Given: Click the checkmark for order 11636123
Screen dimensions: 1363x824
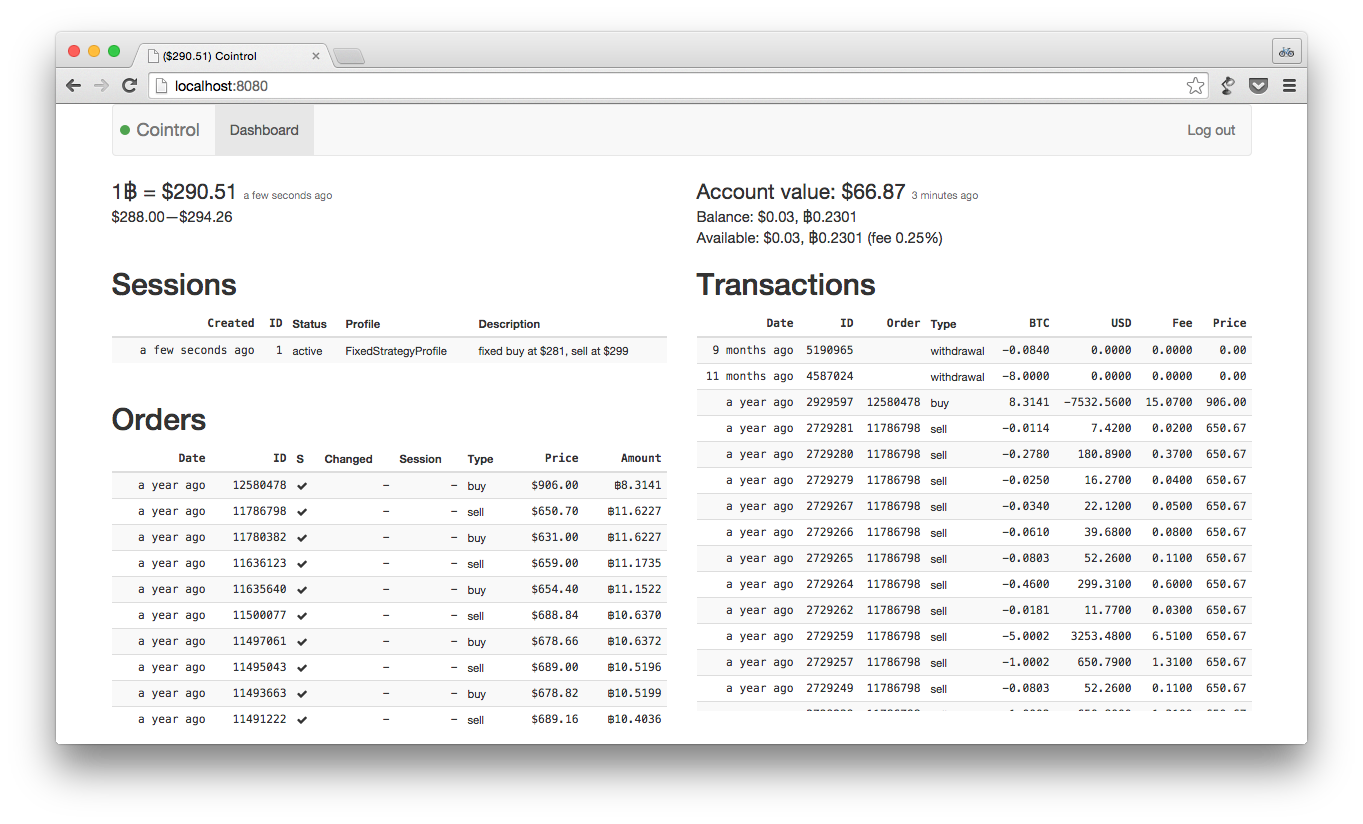Looking at the screenshot, I should (302, 563).
